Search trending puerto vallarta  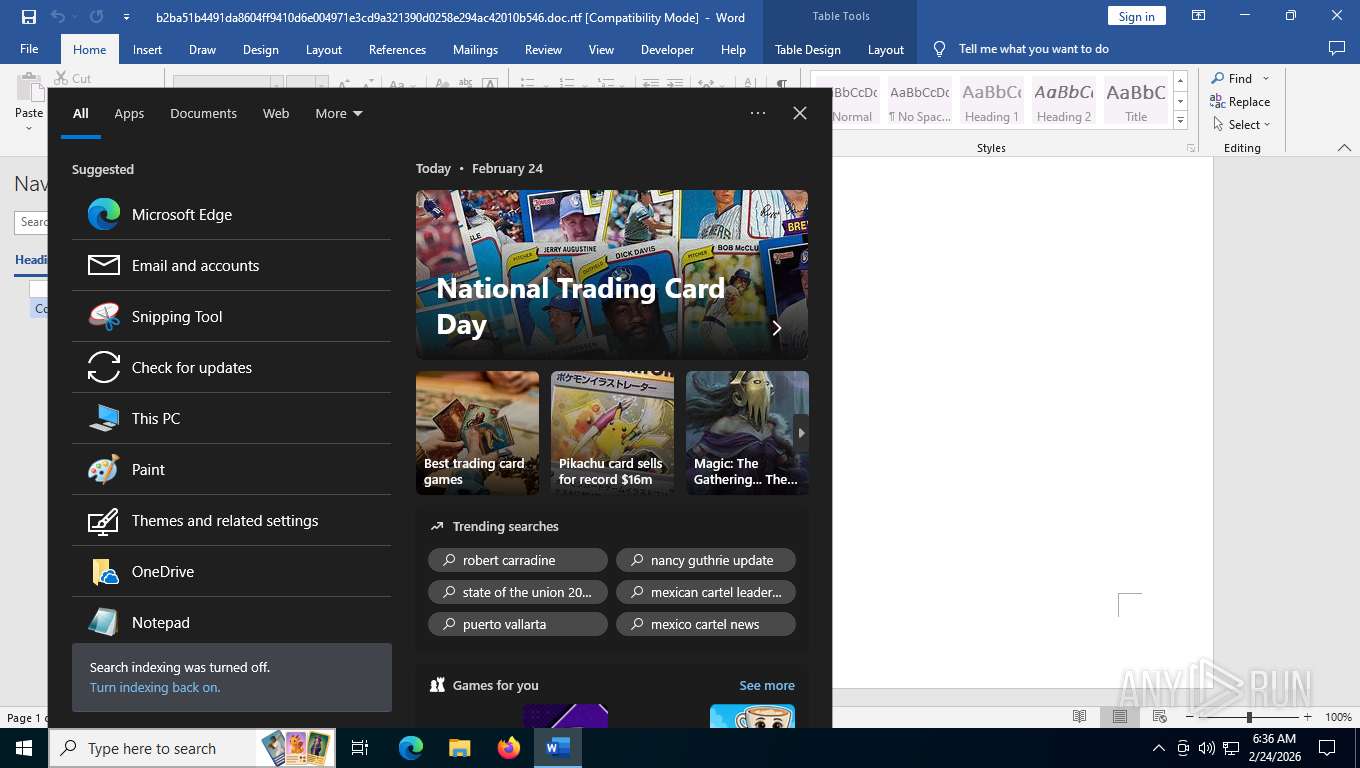[518, 624]
